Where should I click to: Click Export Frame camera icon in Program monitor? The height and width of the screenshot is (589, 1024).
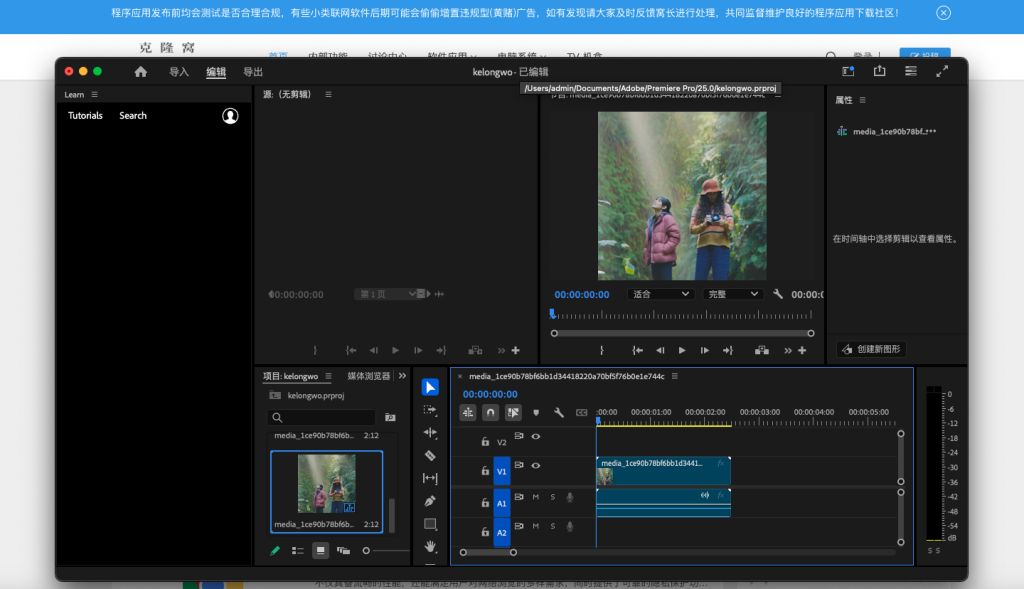(x=761, y=351)
